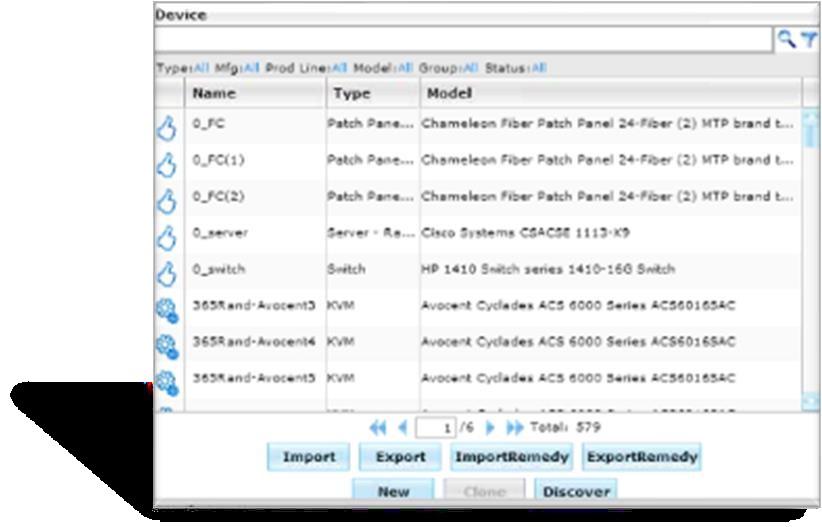Click the search magnifier icon
822x527 pixels.
tap(786, 39)
